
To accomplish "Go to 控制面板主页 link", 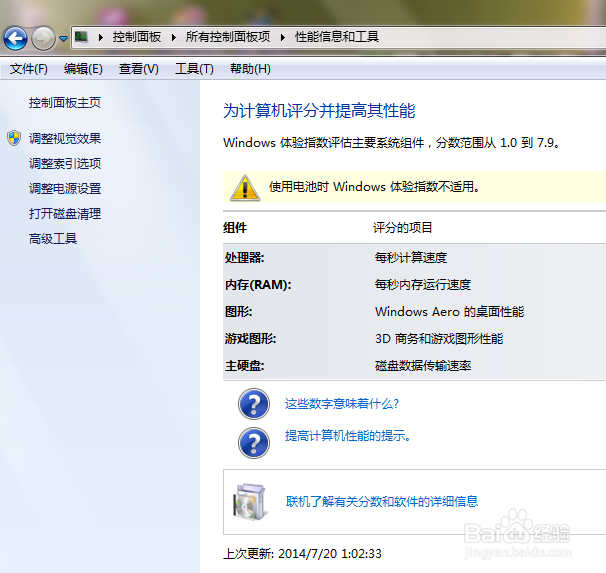I will click(65, 103).
